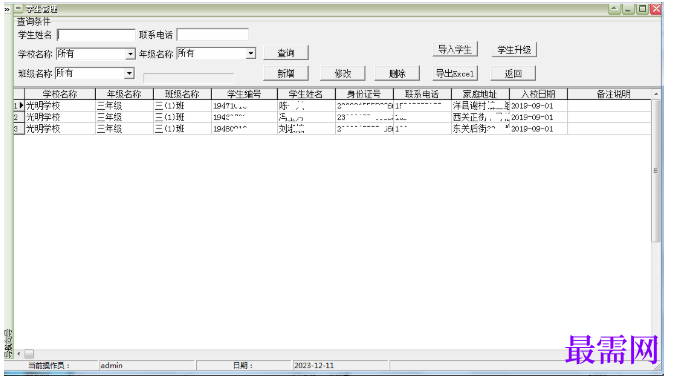Click 三(1)班 cell in row 1
Screen dimensions: 677x381
point(182,105)
